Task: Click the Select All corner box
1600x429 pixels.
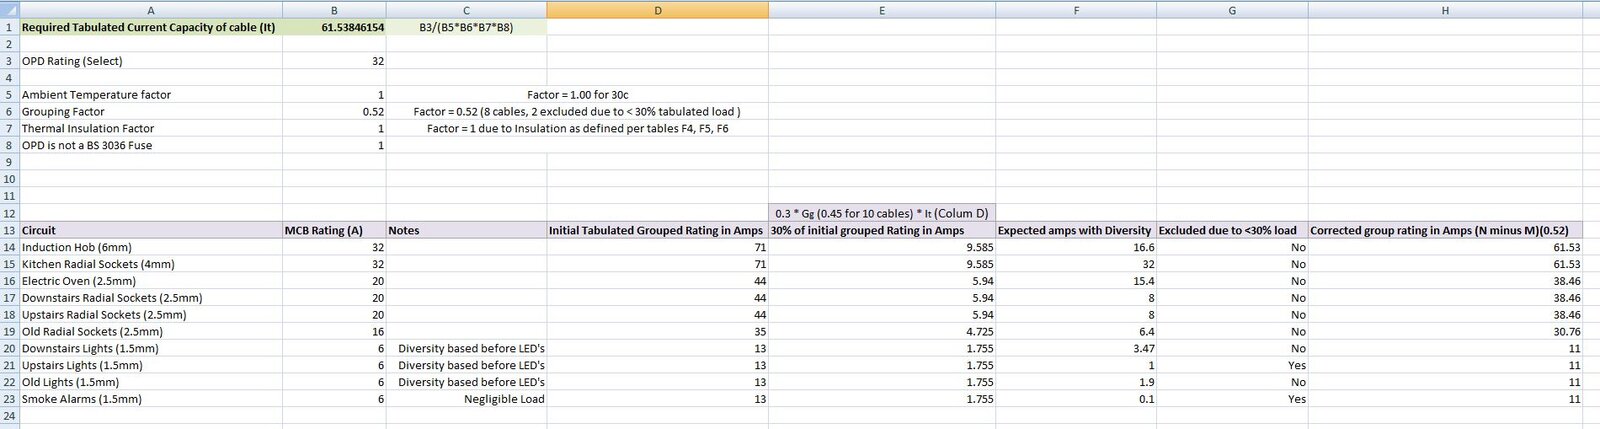Action: point(9,10)
